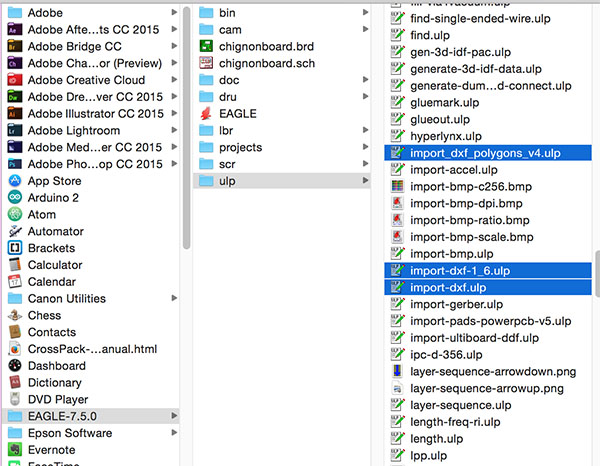Select import-gerber.ulp file
Screen dimensions: 600x466
click(488, 304)
